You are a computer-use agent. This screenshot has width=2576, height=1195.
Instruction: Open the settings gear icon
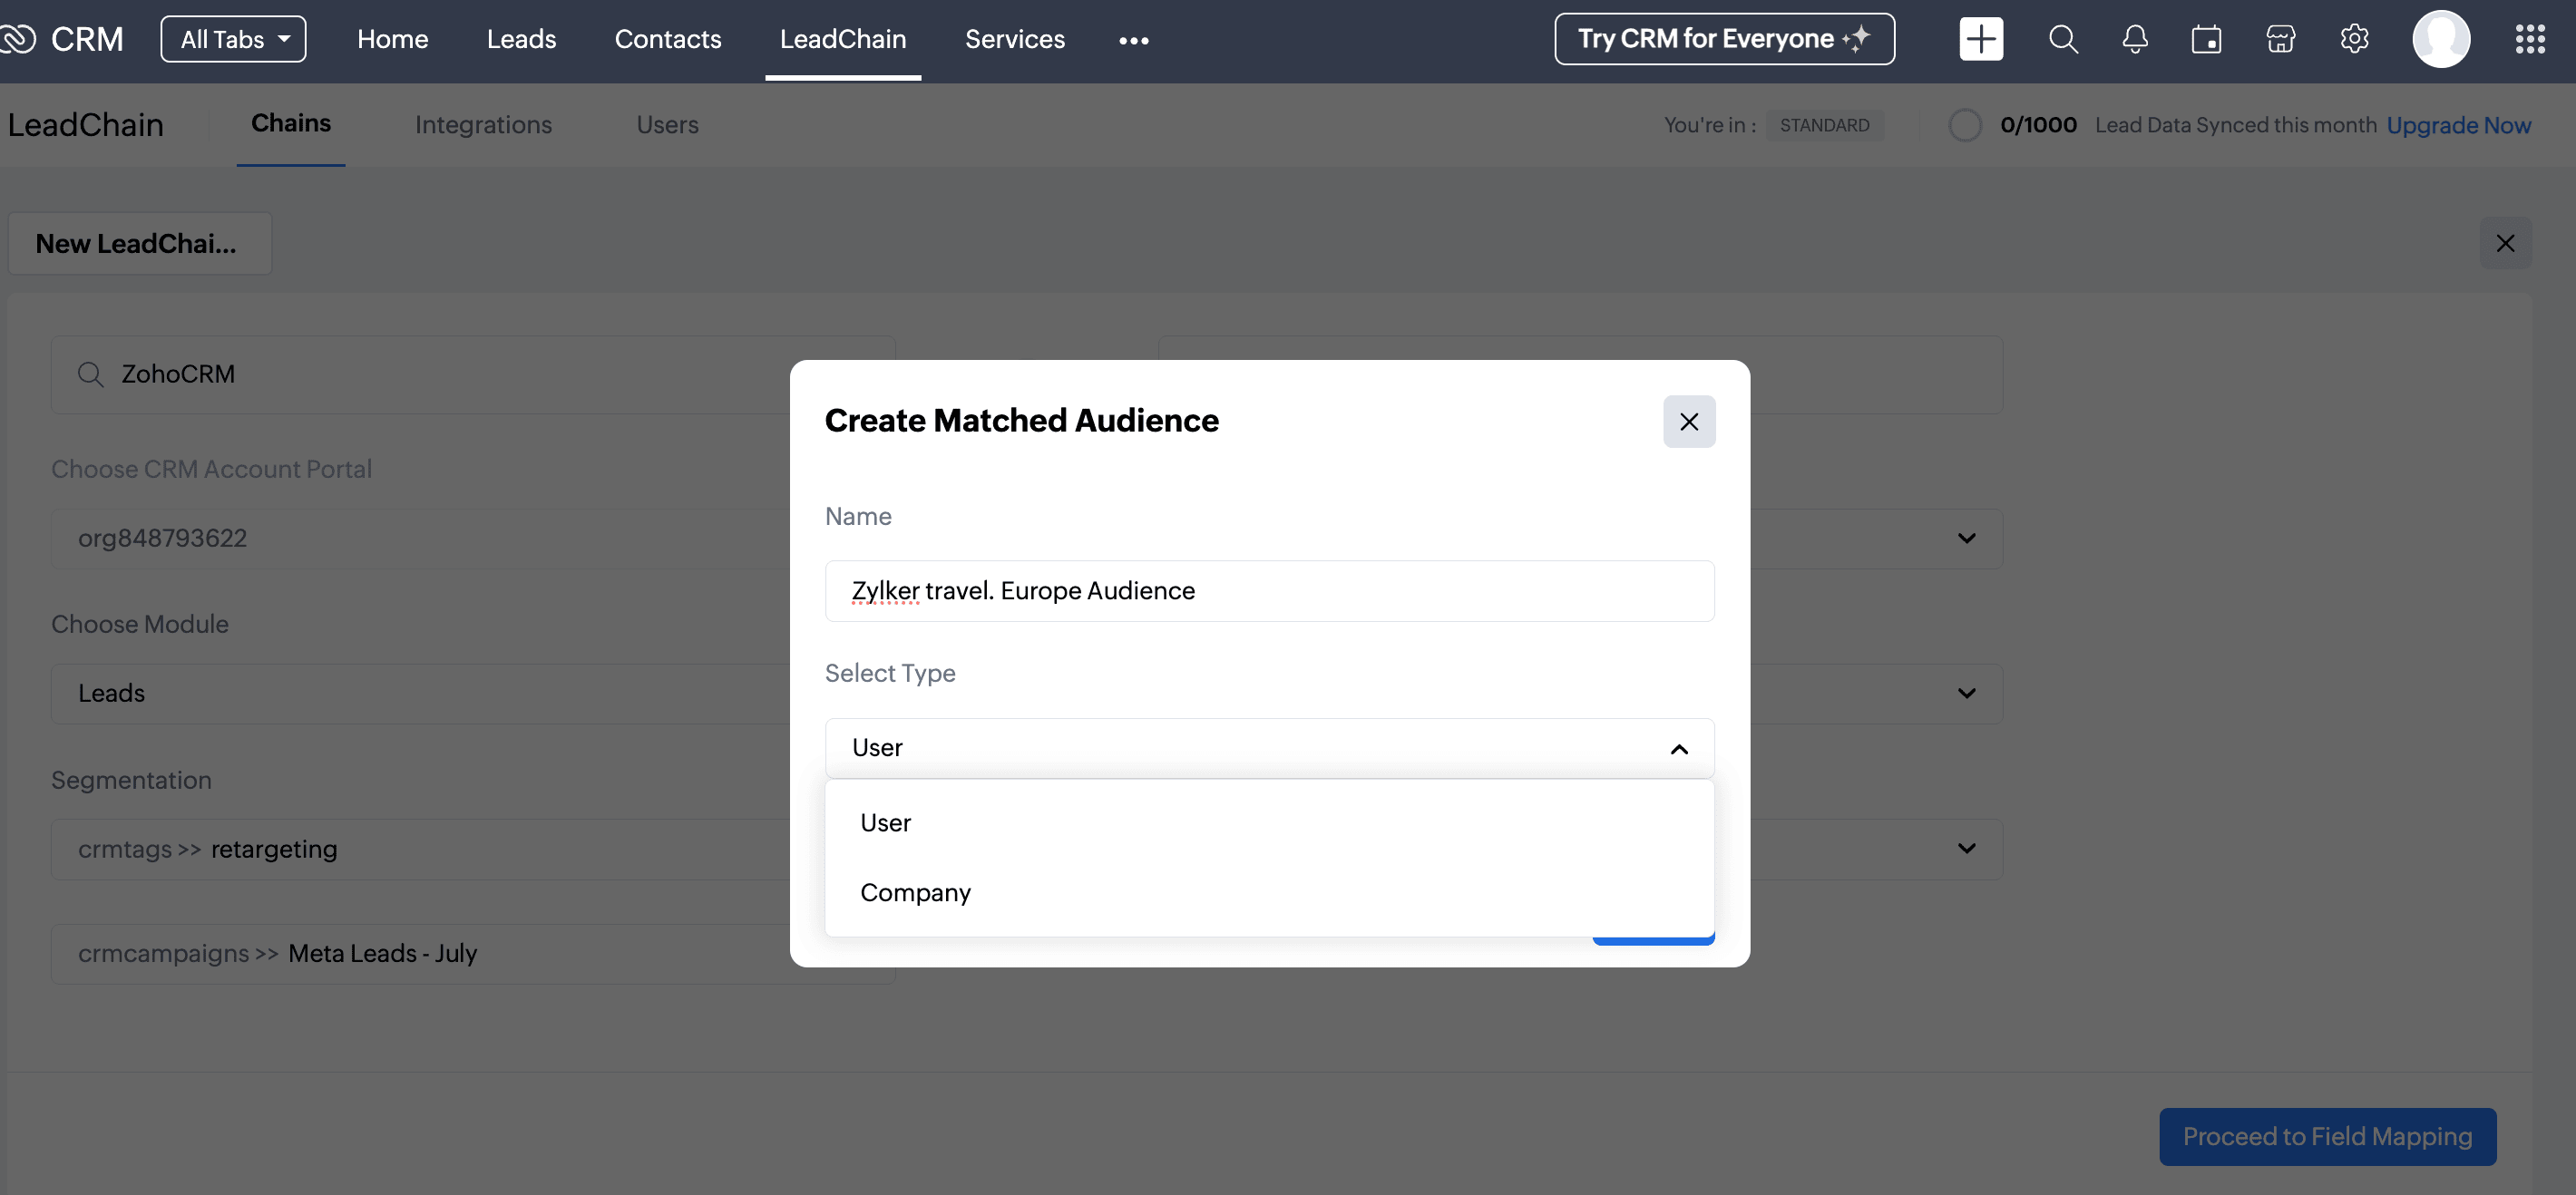[x=2354, y=39]
